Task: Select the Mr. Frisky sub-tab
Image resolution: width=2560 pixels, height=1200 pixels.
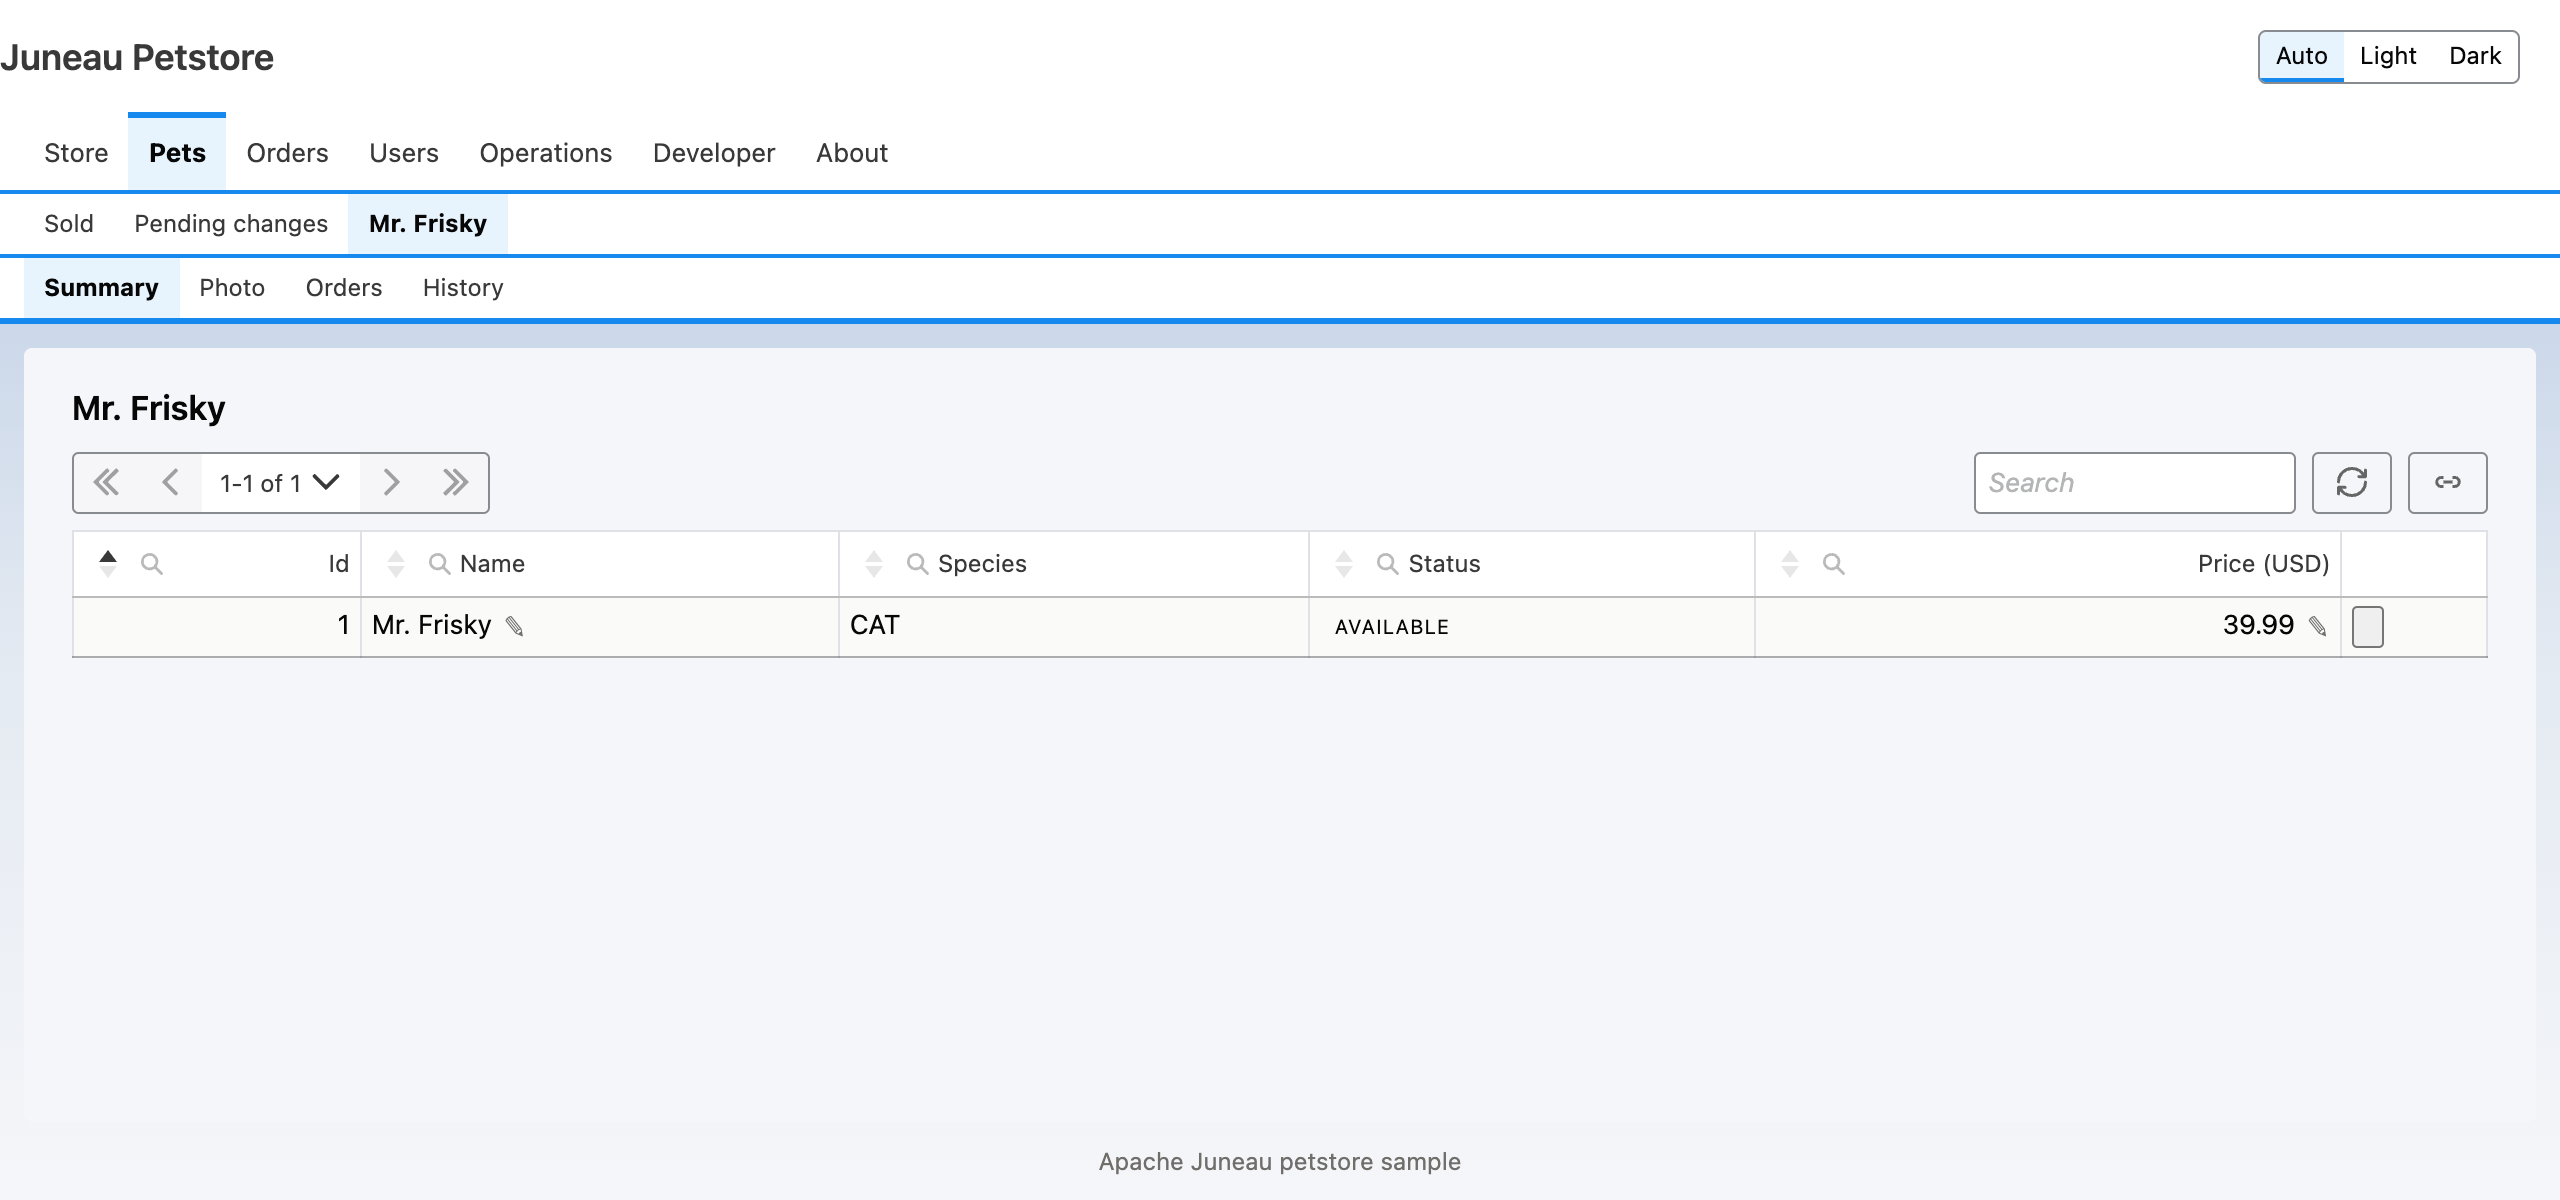Action: coord(428,224)
